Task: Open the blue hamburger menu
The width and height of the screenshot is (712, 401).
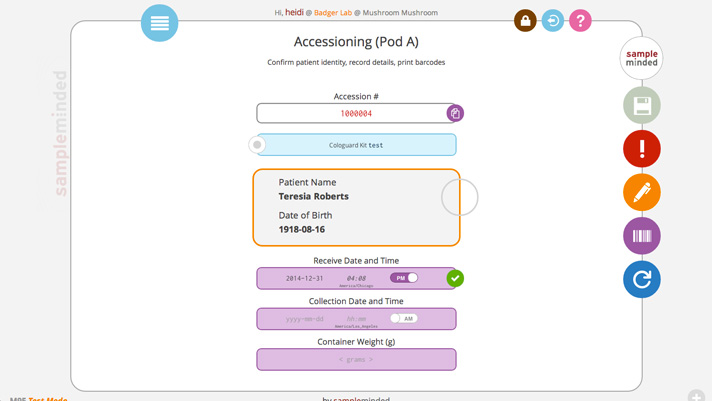Action: pos(160,23)
